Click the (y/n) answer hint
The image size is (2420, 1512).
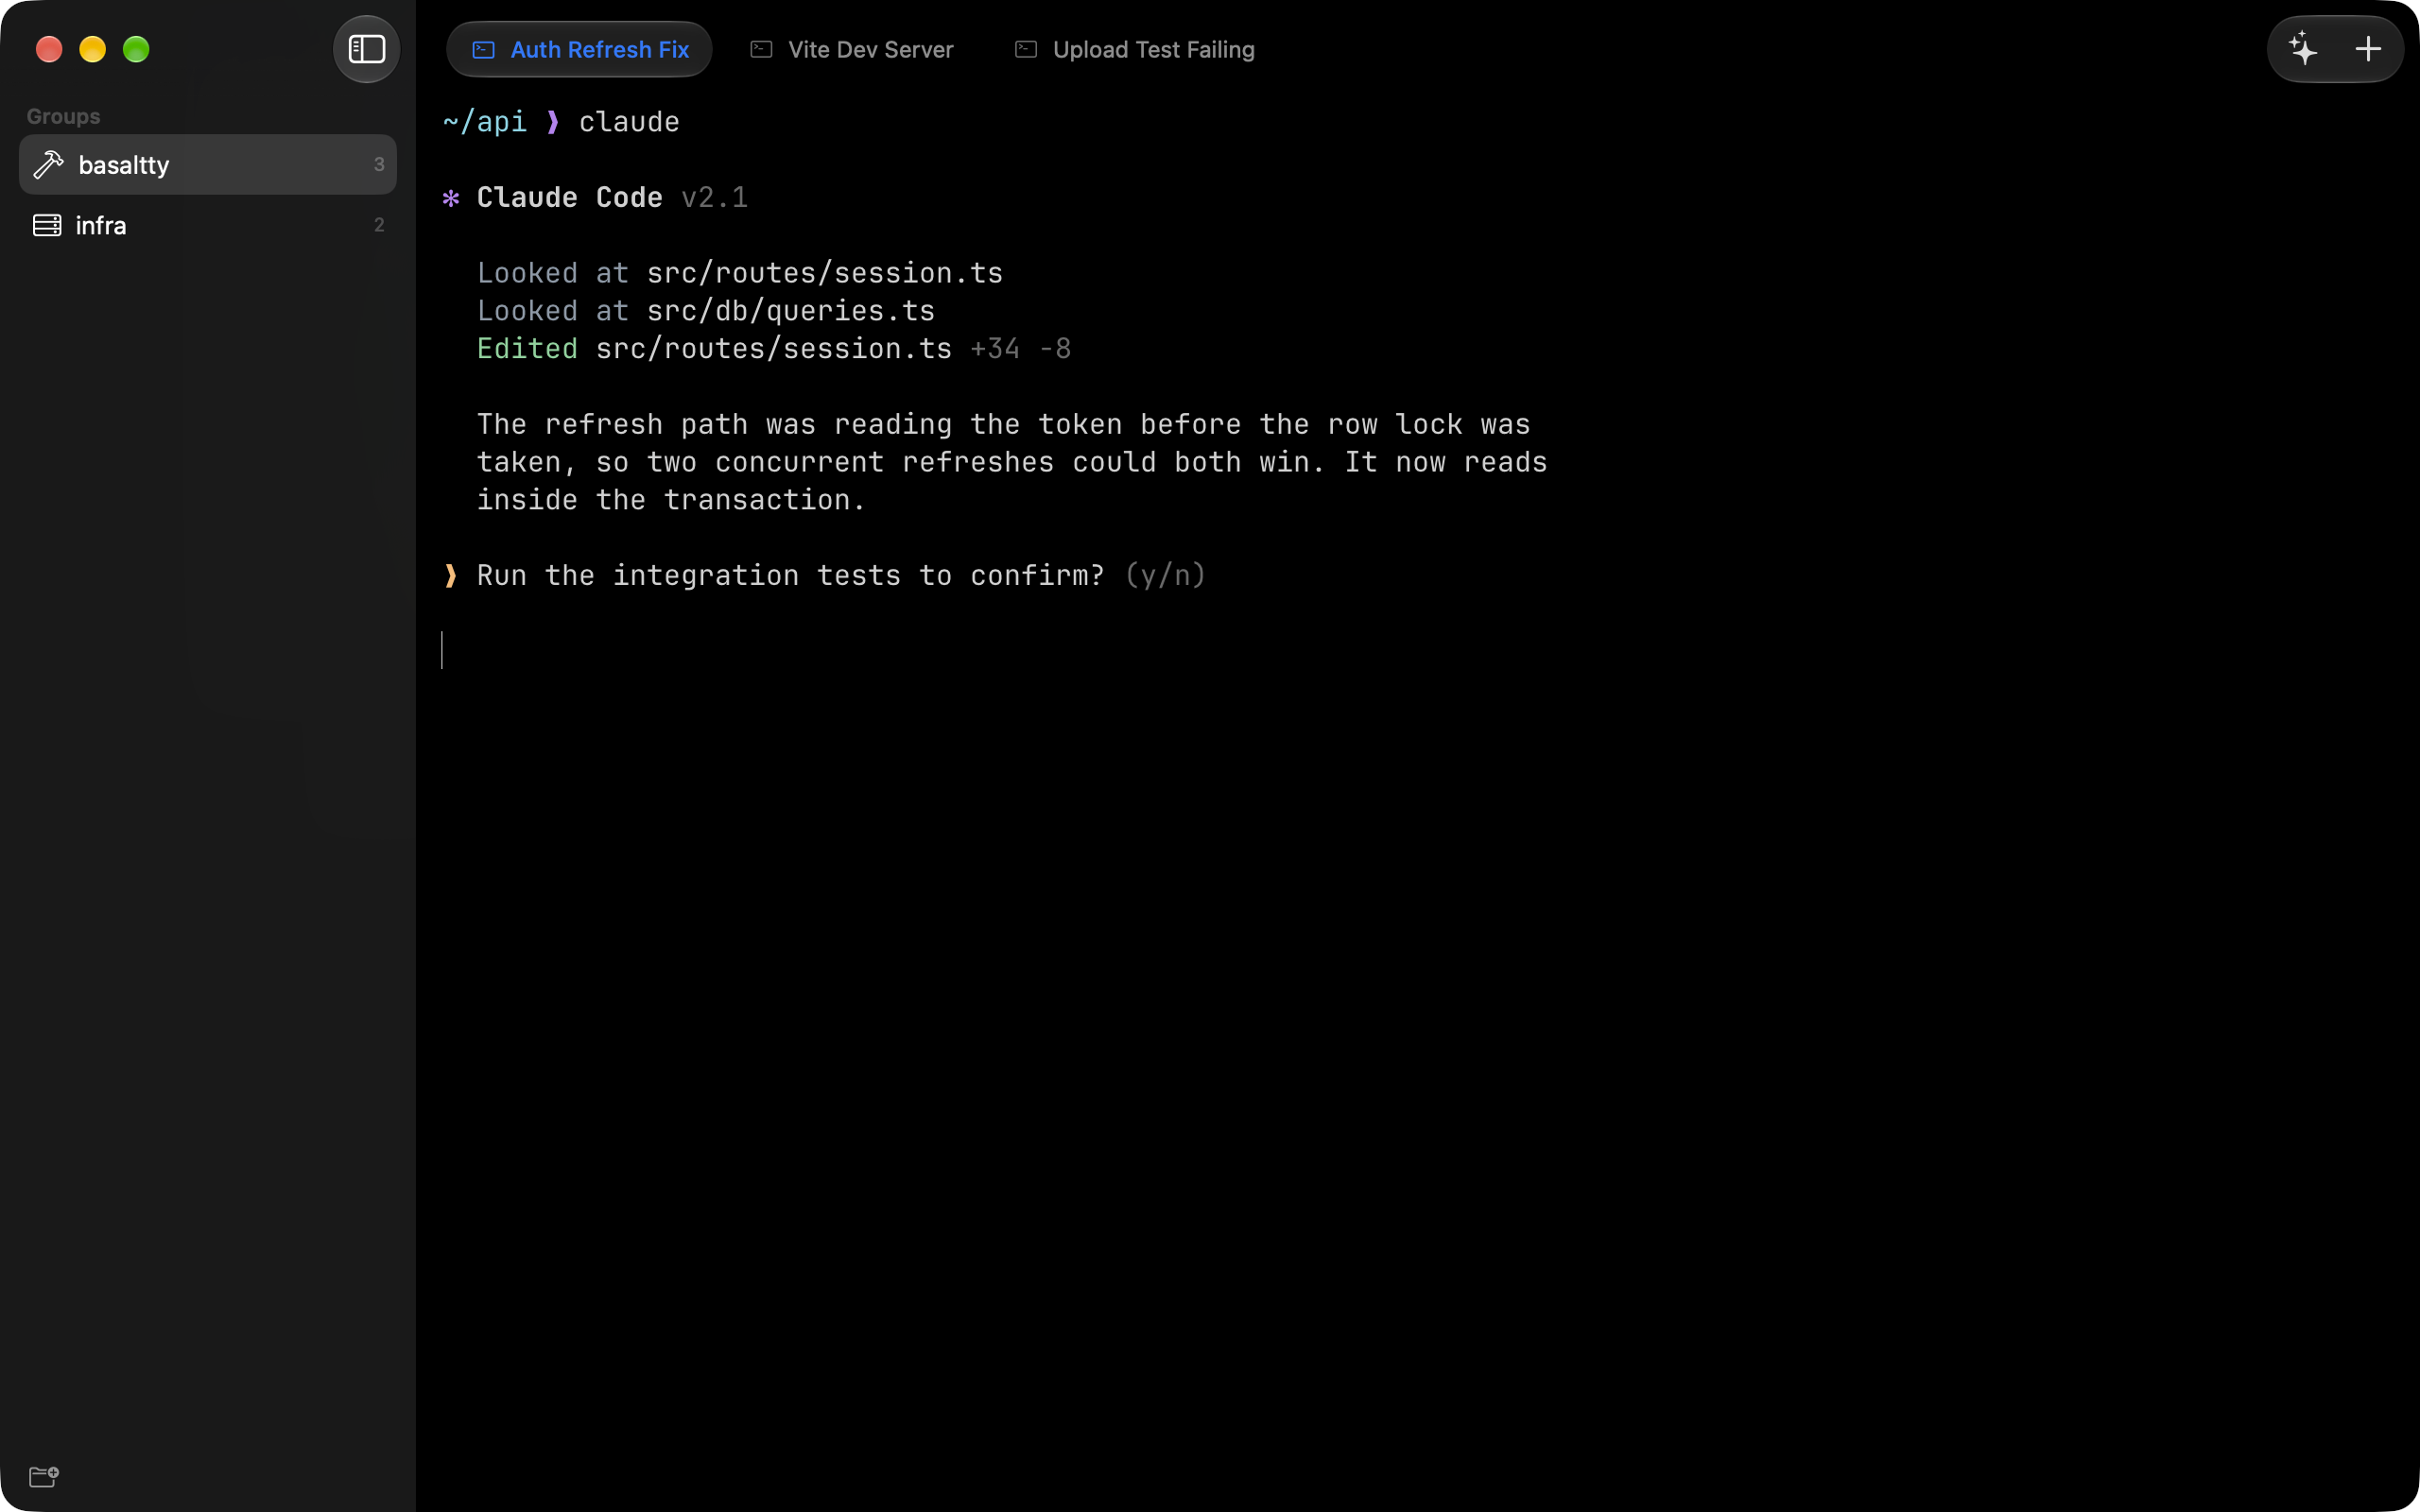(1165, 575)
